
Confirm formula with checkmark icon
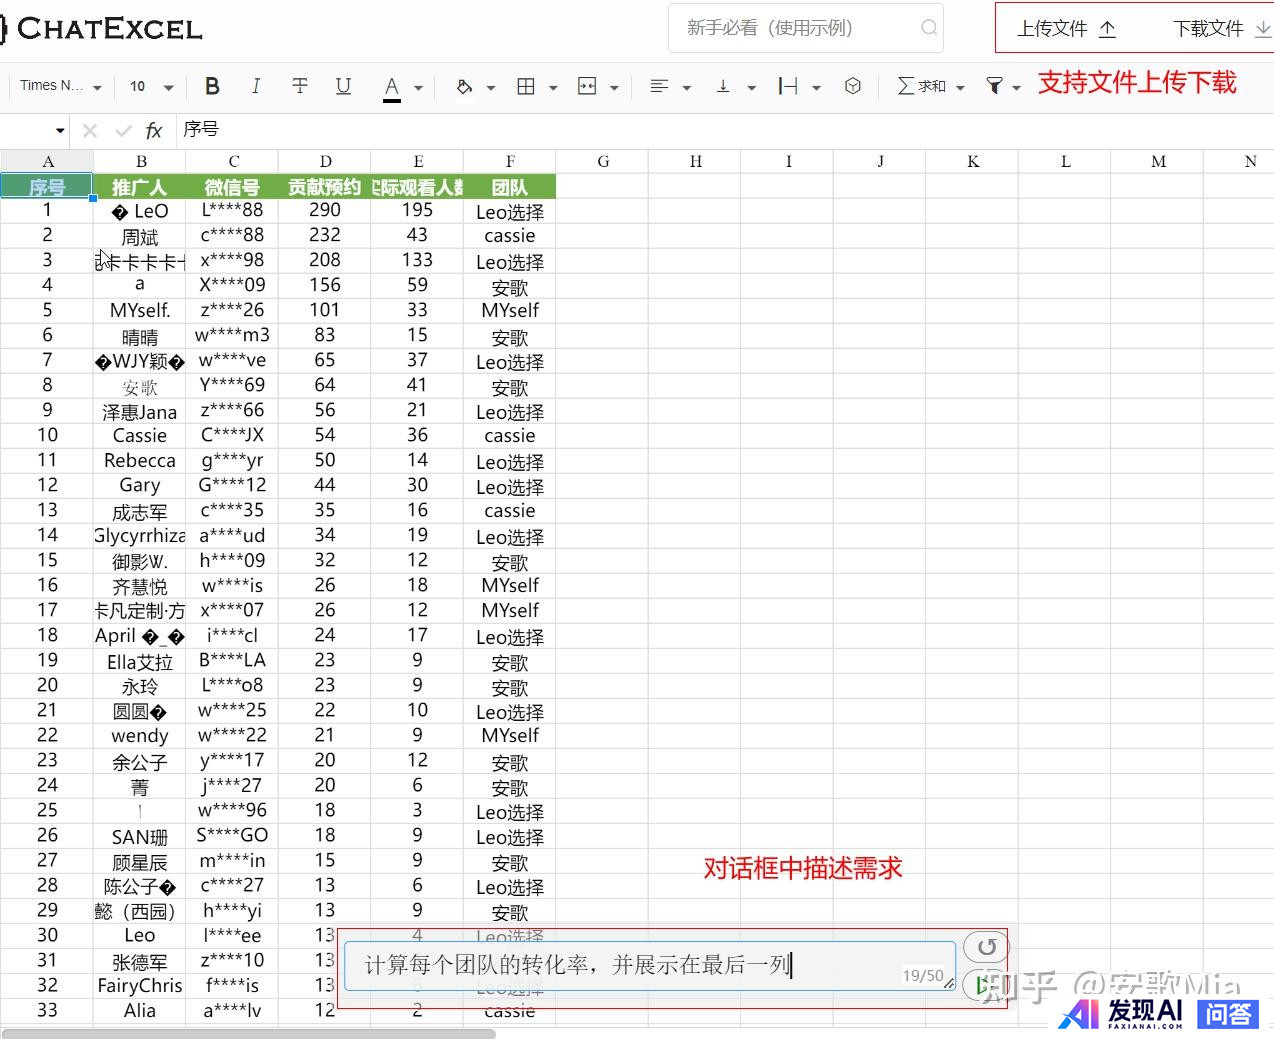[123, 130]
